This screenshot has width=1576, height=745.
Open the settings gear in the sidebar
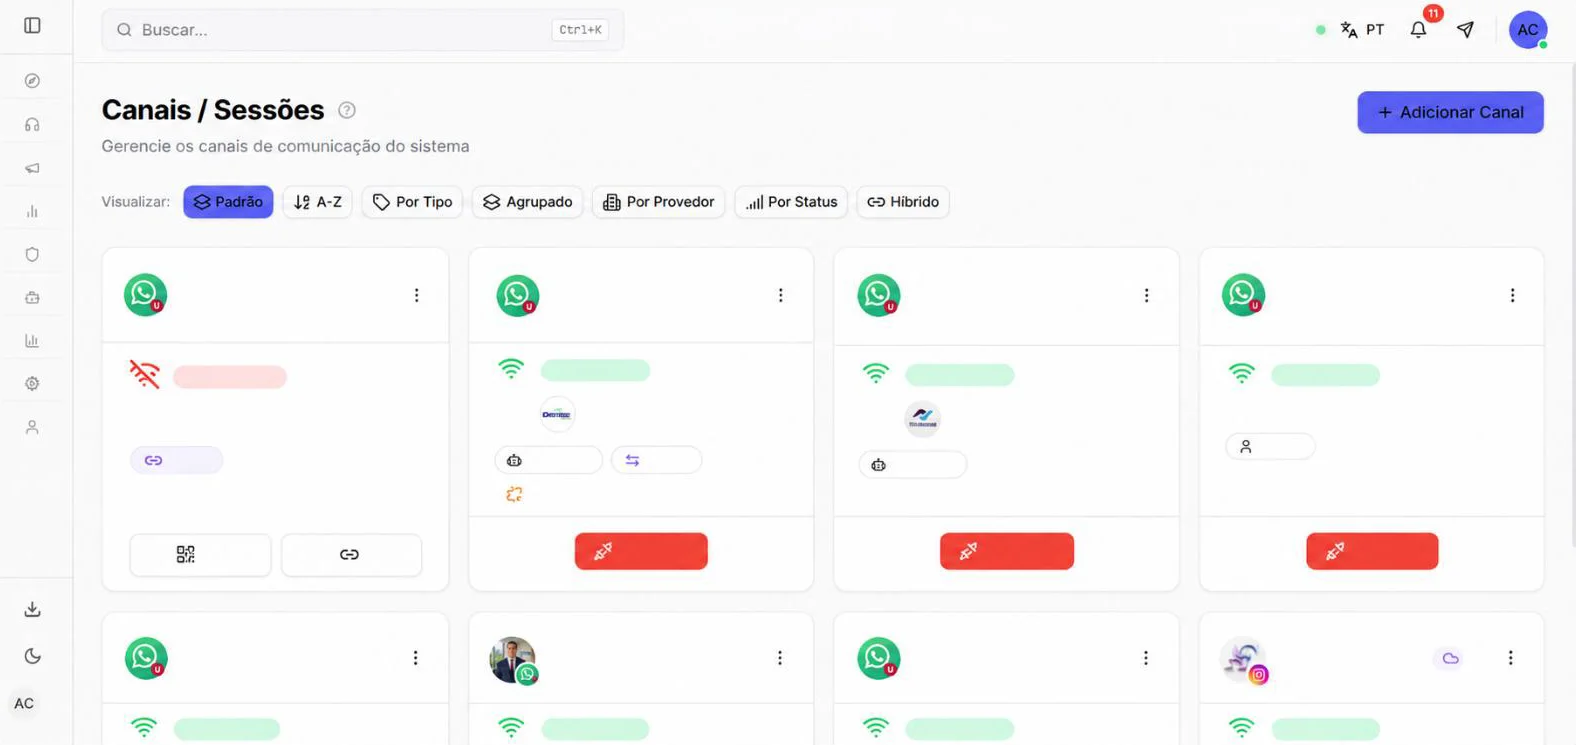point(32,384)
